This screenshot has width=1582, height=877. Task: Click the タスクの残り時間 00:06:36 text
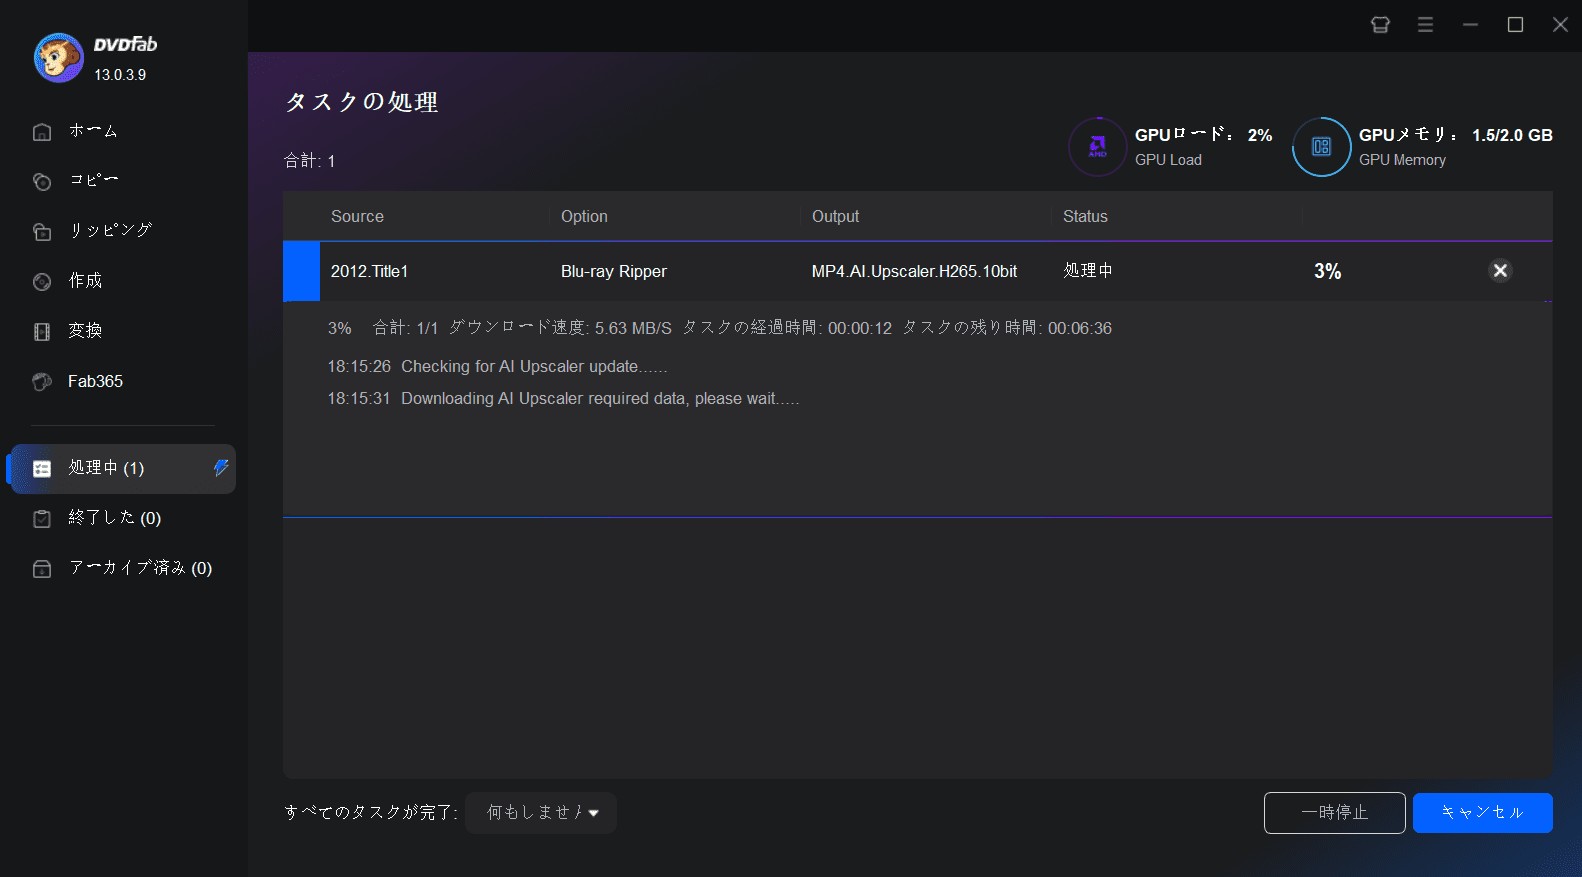pyautogui.click(x=1007, y=328)
